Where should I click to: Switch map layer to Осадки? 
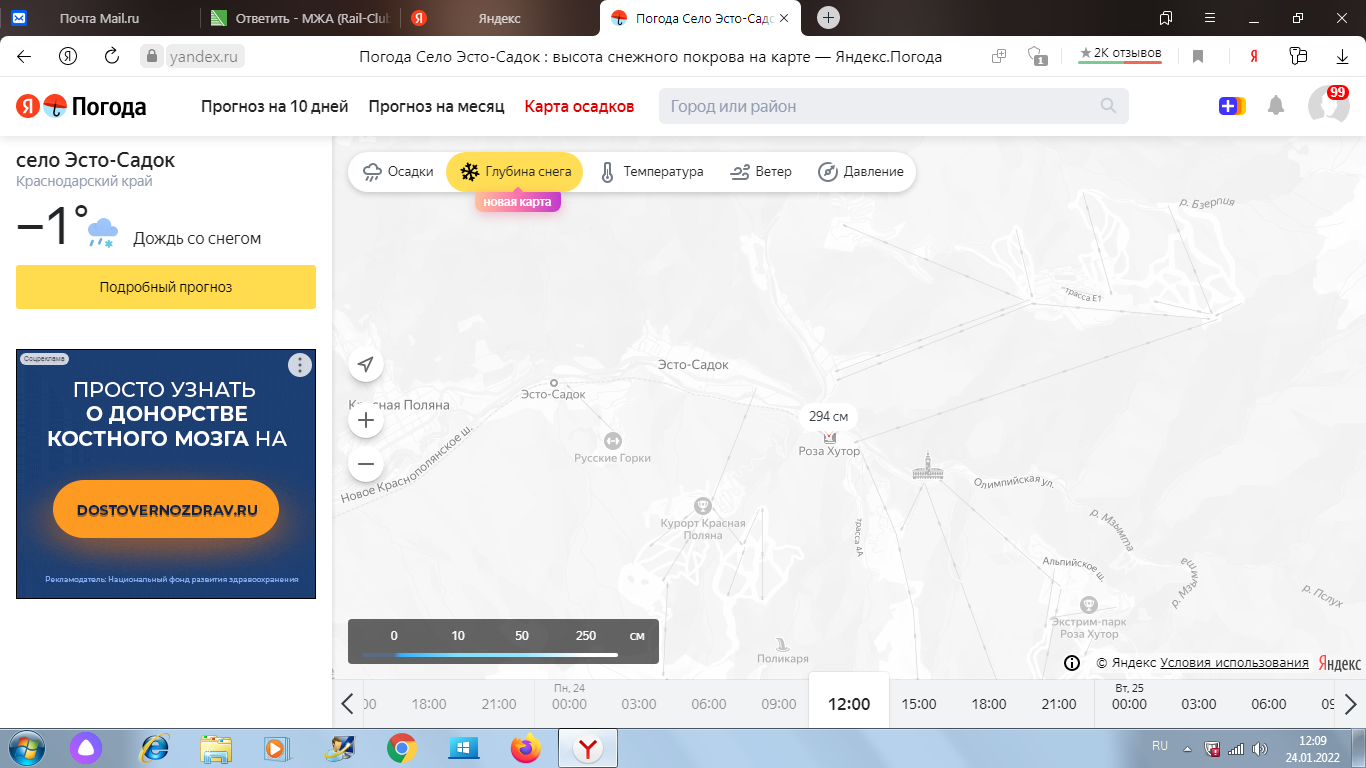[398, 172]
